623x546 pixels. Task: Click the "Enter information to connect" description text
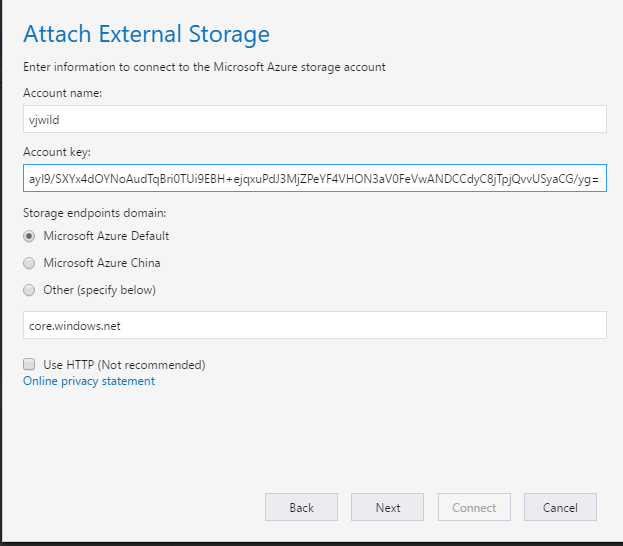tap(204, 67)
